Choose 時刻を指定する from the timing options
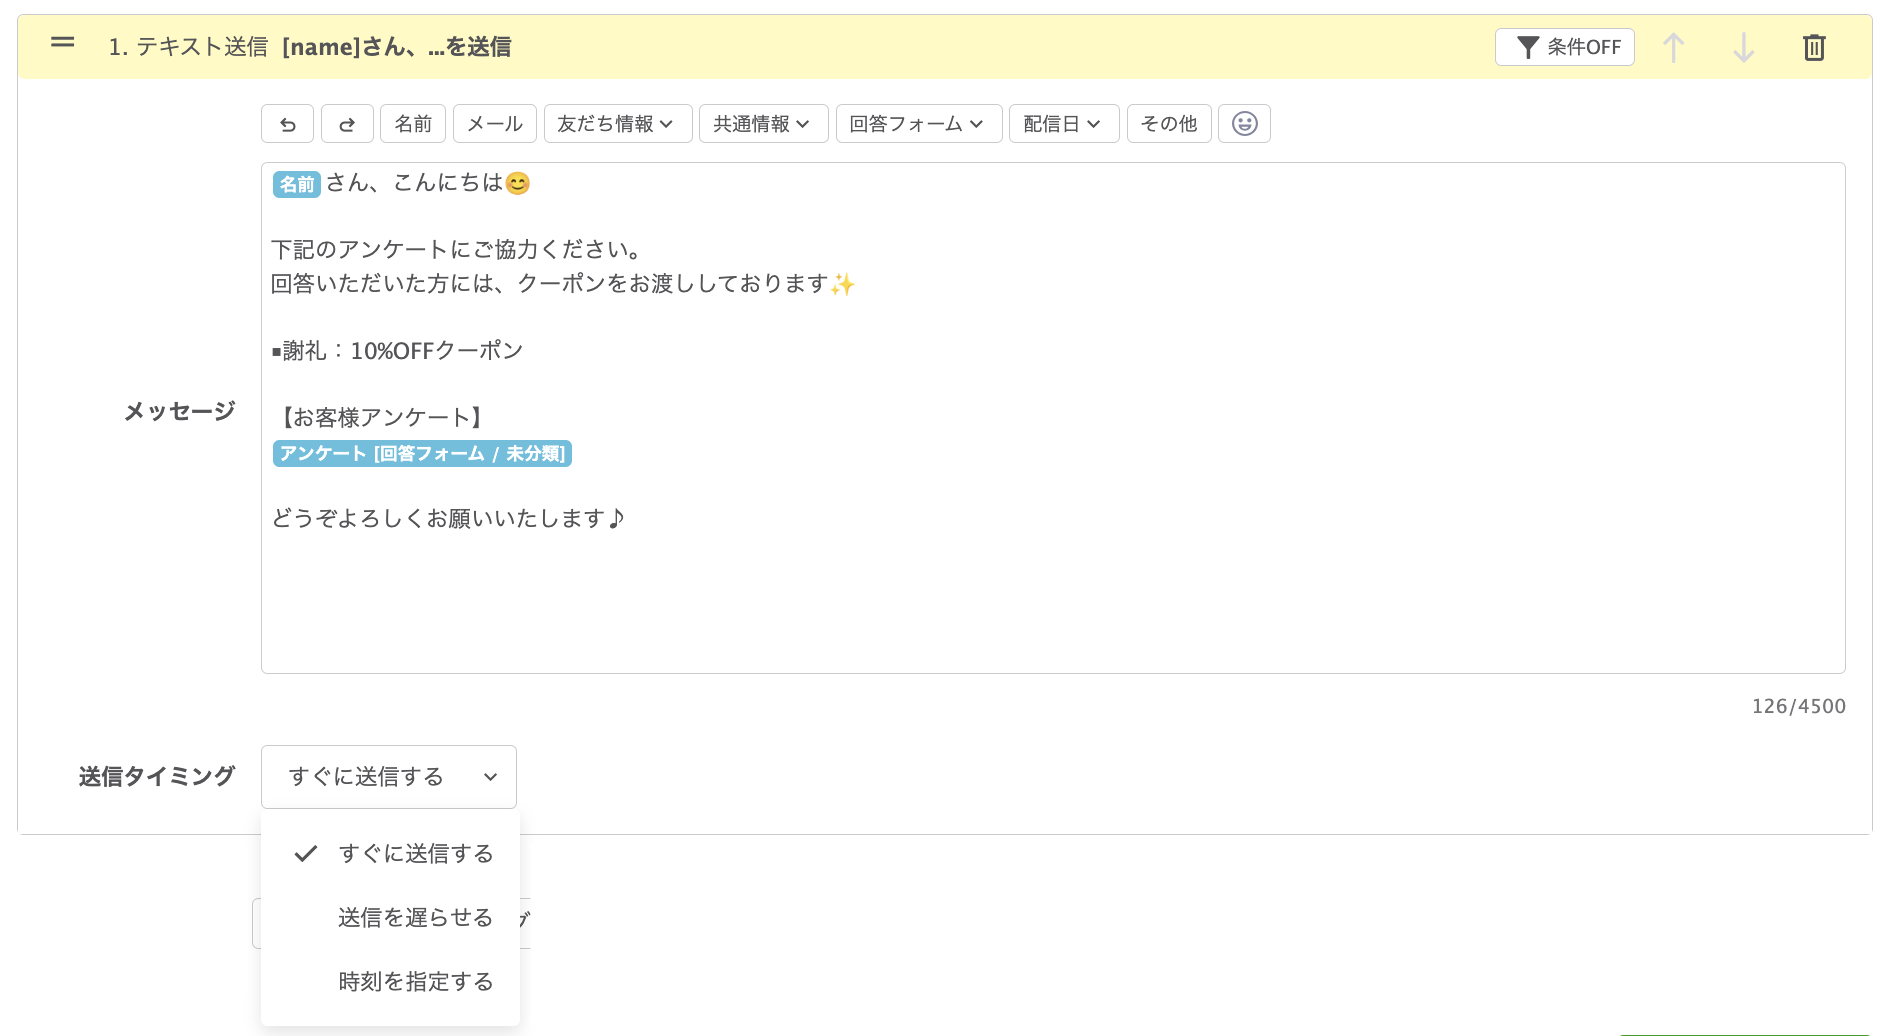 click(414, 981)
